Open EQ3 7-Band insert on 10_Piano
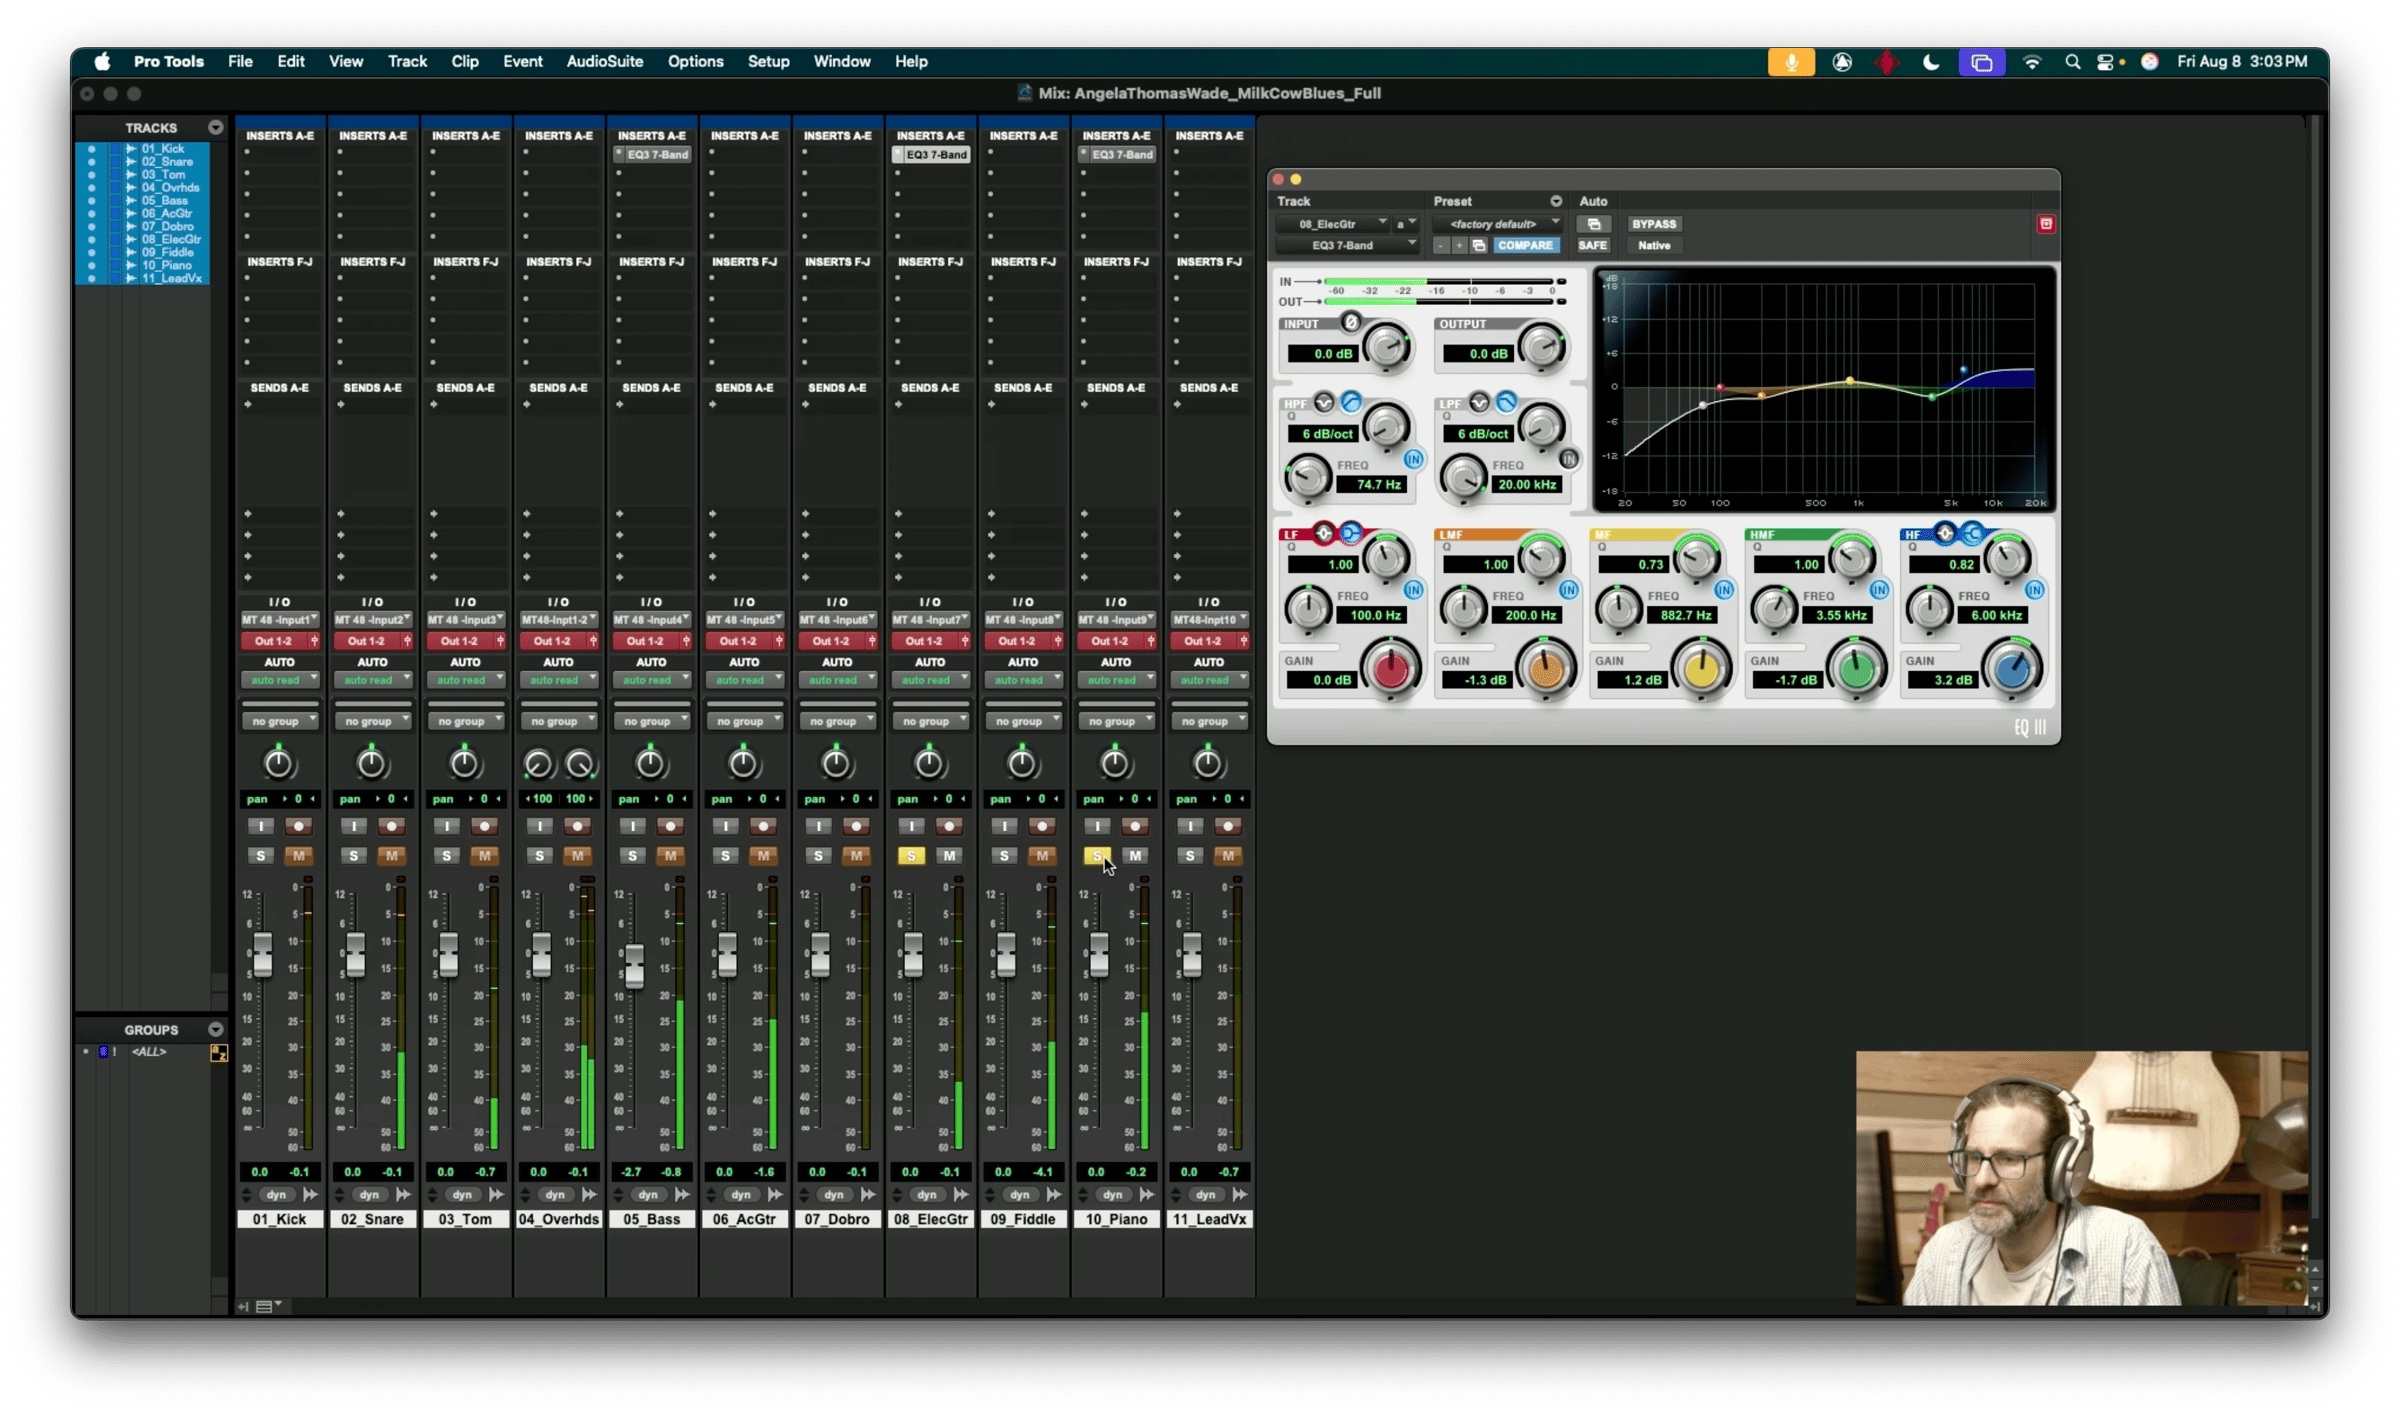 pyautogui.click(x=1117, y=155)
